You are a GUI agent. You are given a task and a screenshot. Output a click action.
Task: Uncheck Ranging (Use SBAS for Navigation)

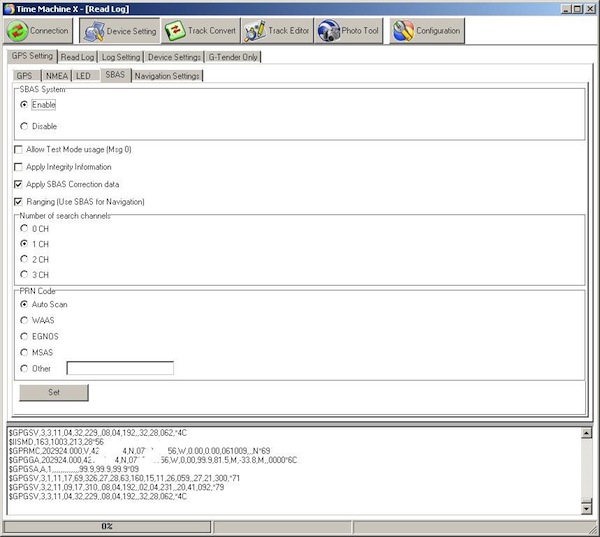click(x=18, y=201)
